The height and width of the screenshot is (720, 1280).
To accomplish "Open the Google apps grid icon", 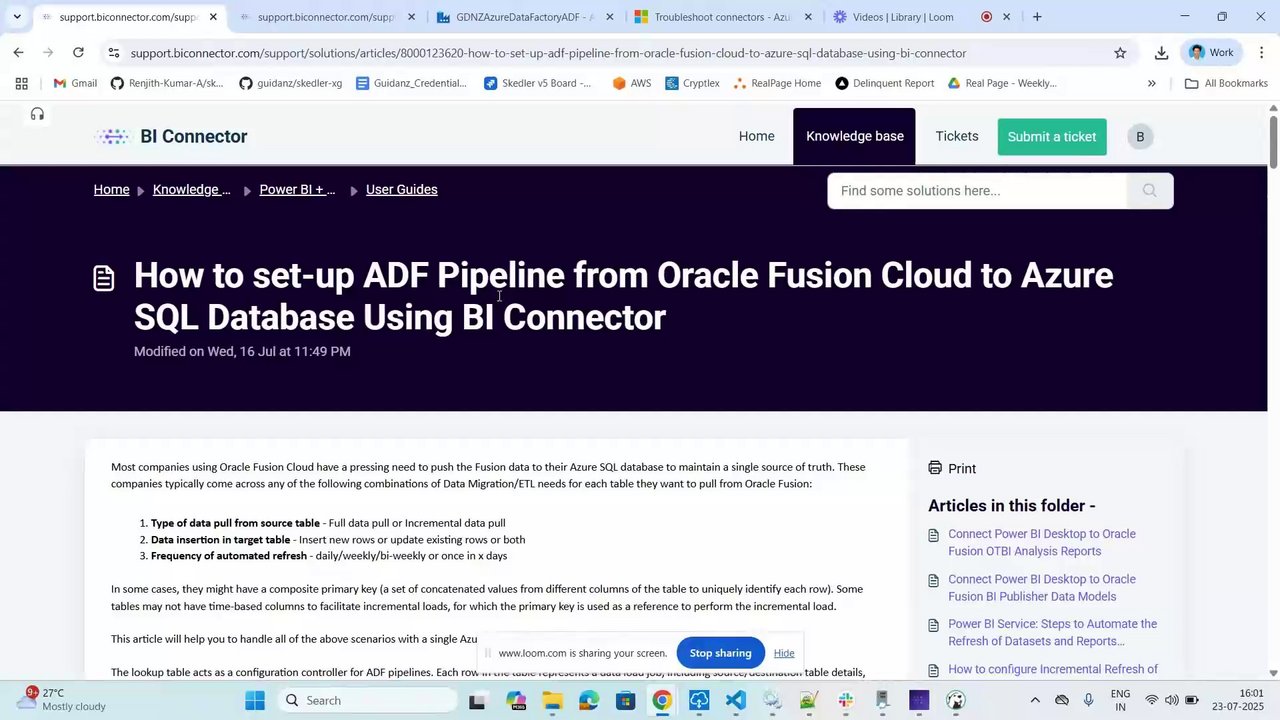I will tap(21, 83).
